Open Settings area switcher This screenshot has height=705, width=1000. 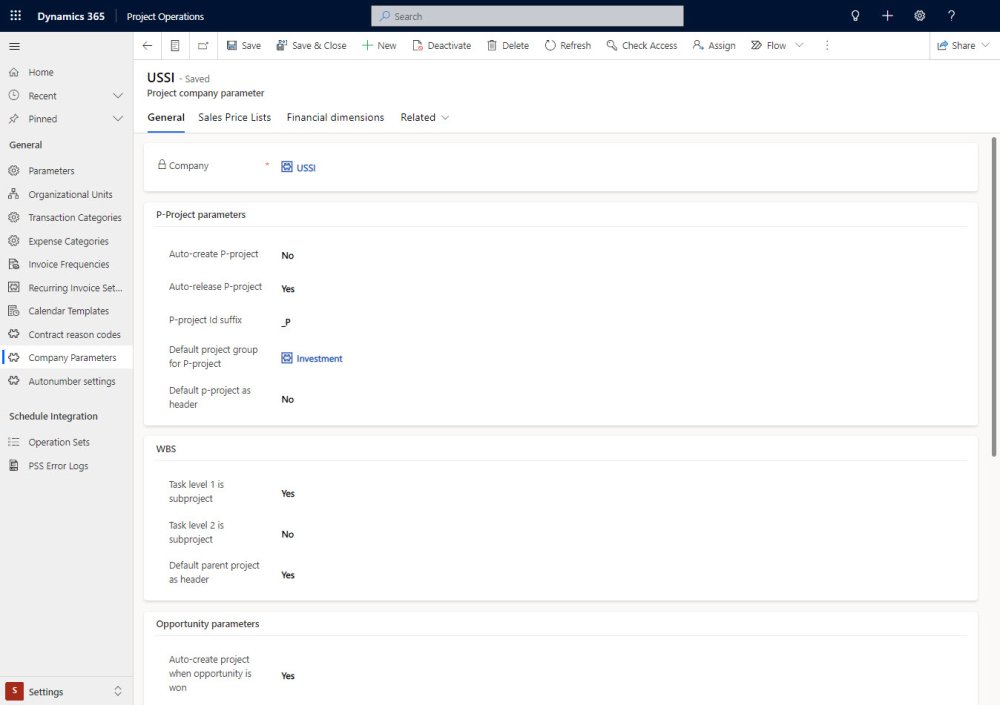click(66, 691)
